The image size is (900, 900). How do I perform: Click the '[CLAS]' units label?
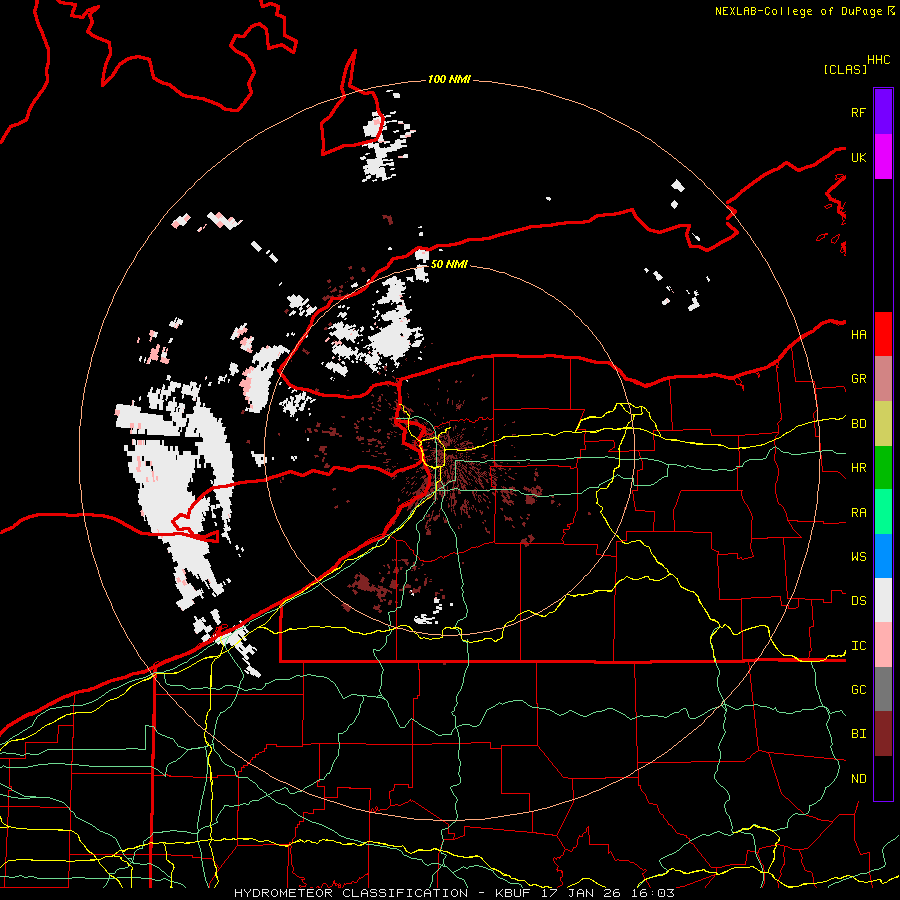[x=845, y=69]
